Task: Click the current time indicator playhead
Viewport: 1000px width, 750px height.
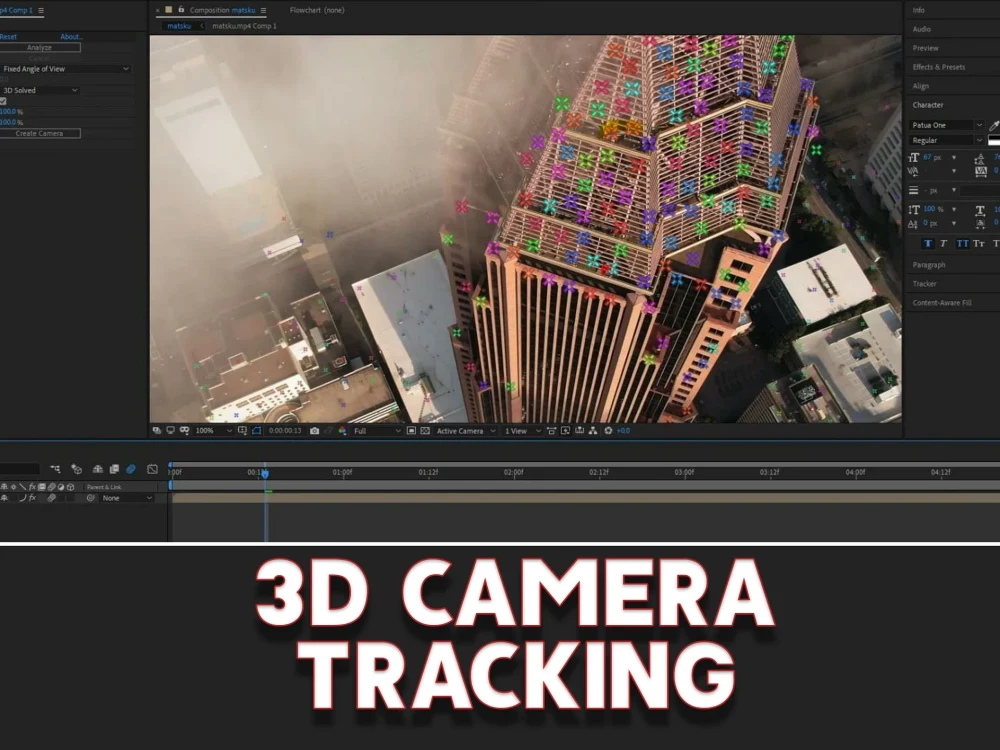Action: coord(265,473)
